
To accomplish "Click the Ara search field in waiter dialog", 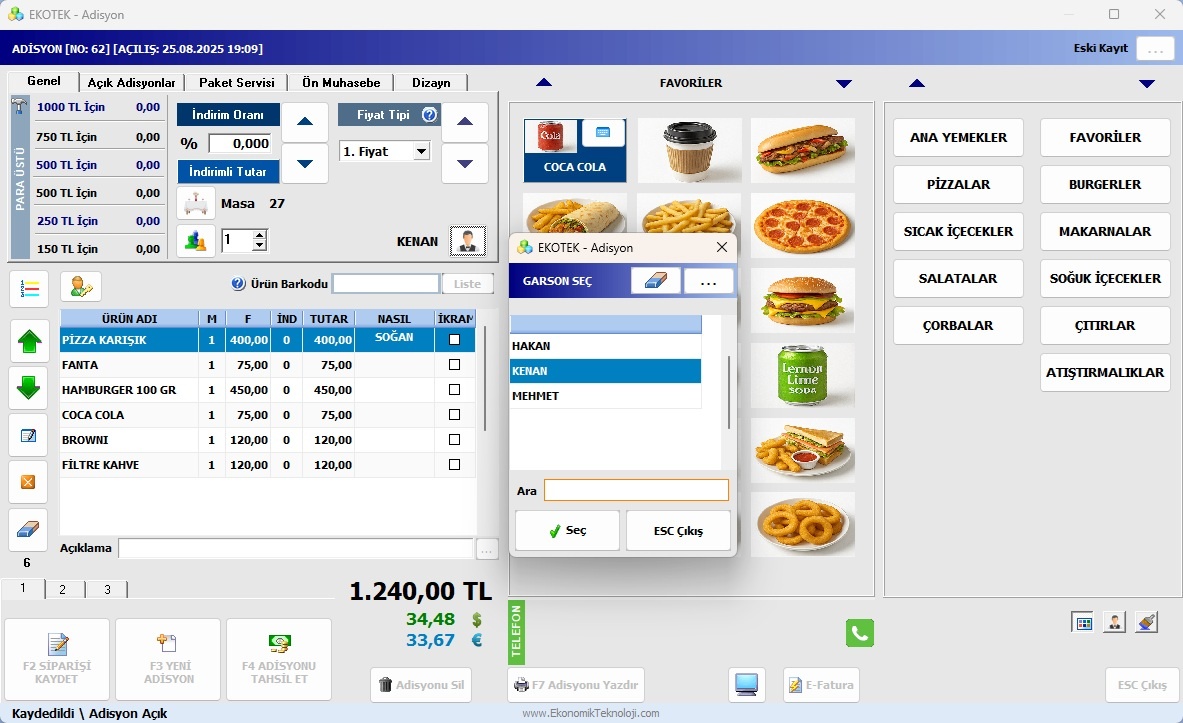I will pyautogui.click(x=636, y=490).
